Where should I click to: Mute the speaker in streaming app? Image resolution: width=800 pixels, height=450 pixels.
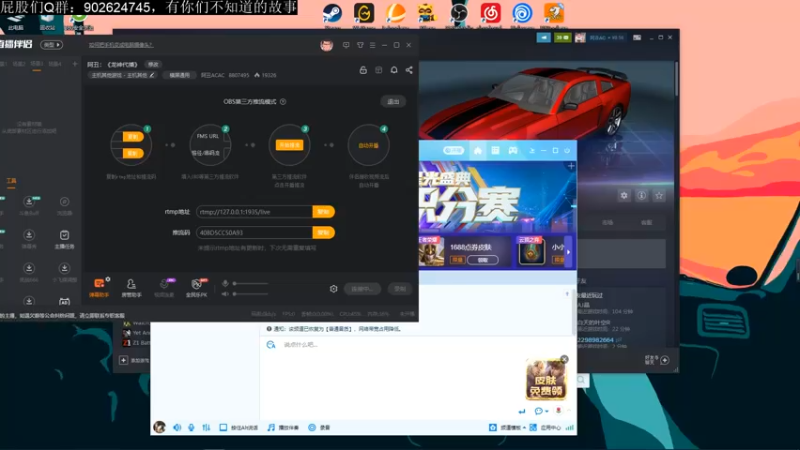(225, 294)
